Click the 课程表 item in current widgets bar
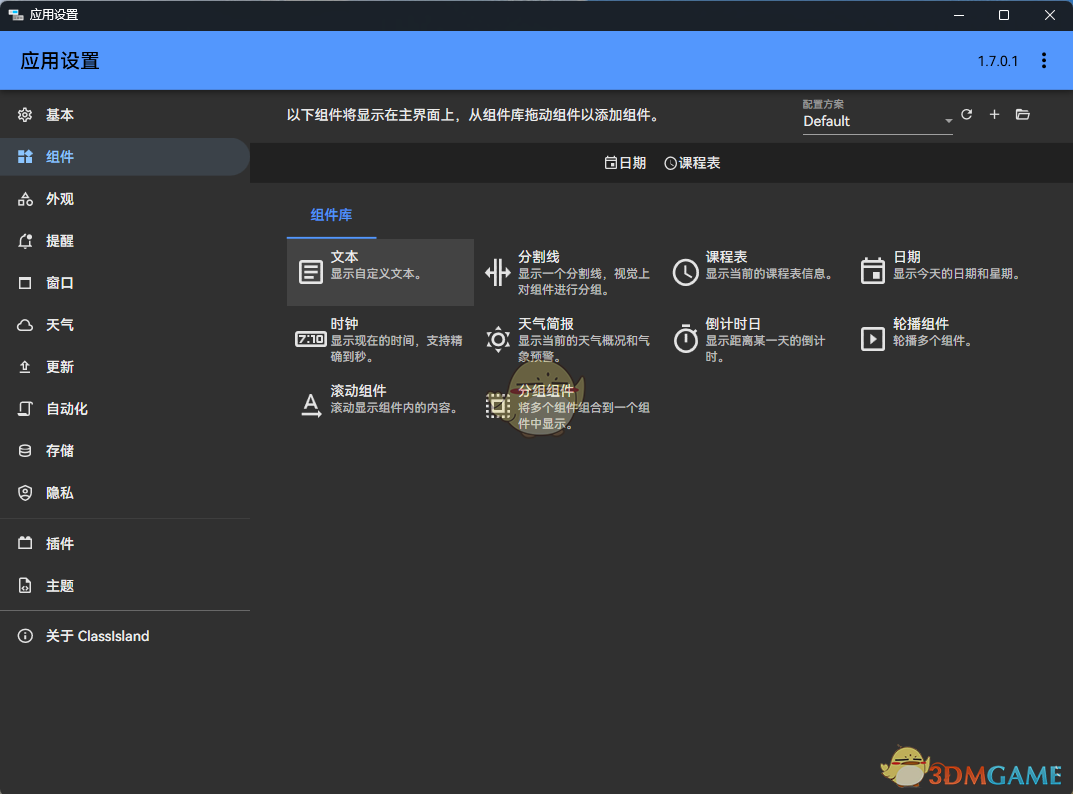Screen dimensions: 1073x794 click(x=692, y=162)
